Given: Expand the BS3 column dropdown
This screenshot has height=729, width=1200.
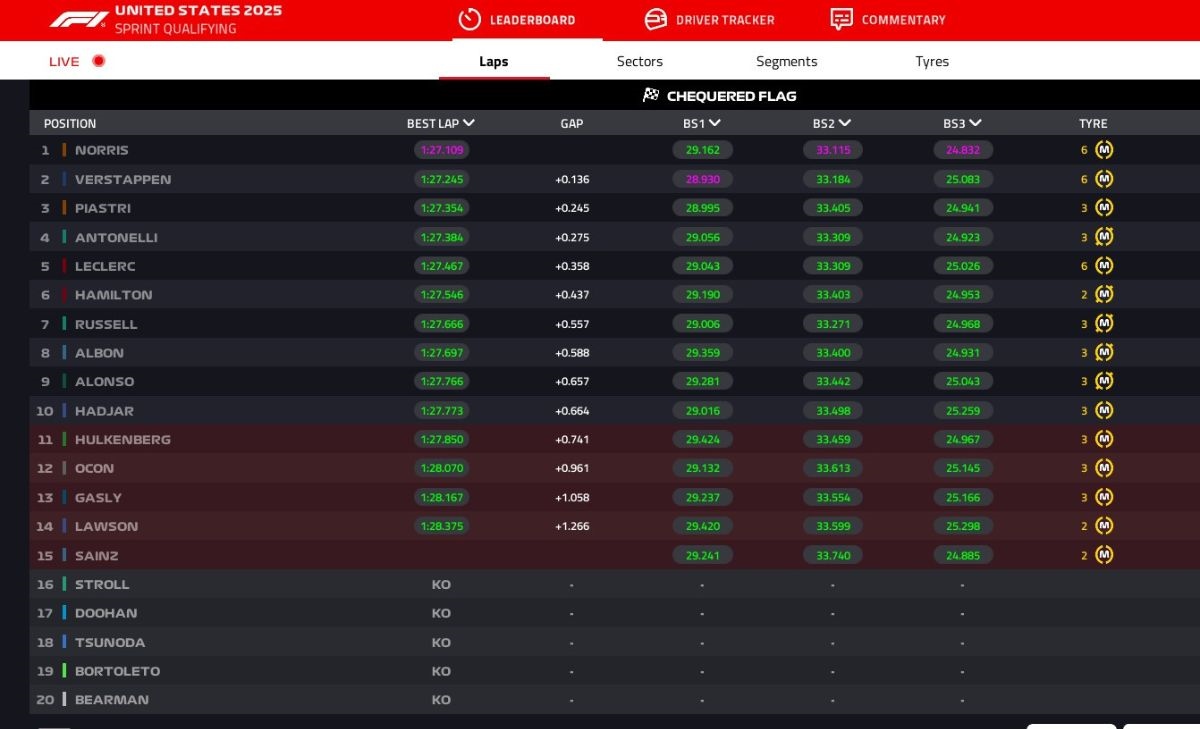Looking at the screenshot, I should (x=975, y=123).
